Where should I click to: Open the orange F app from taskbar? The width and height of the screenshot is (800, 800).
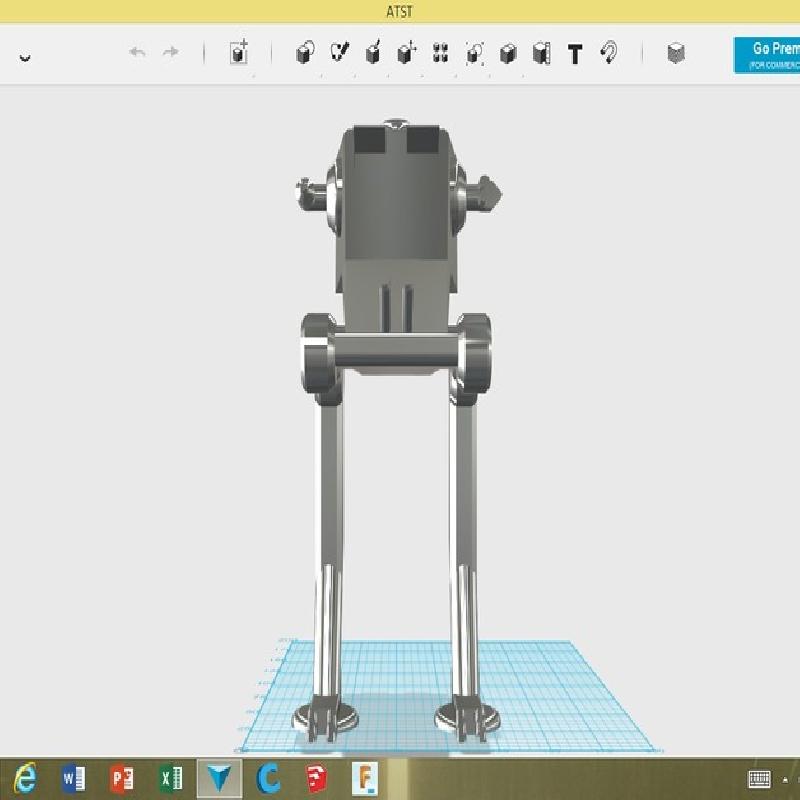point(365,779)
